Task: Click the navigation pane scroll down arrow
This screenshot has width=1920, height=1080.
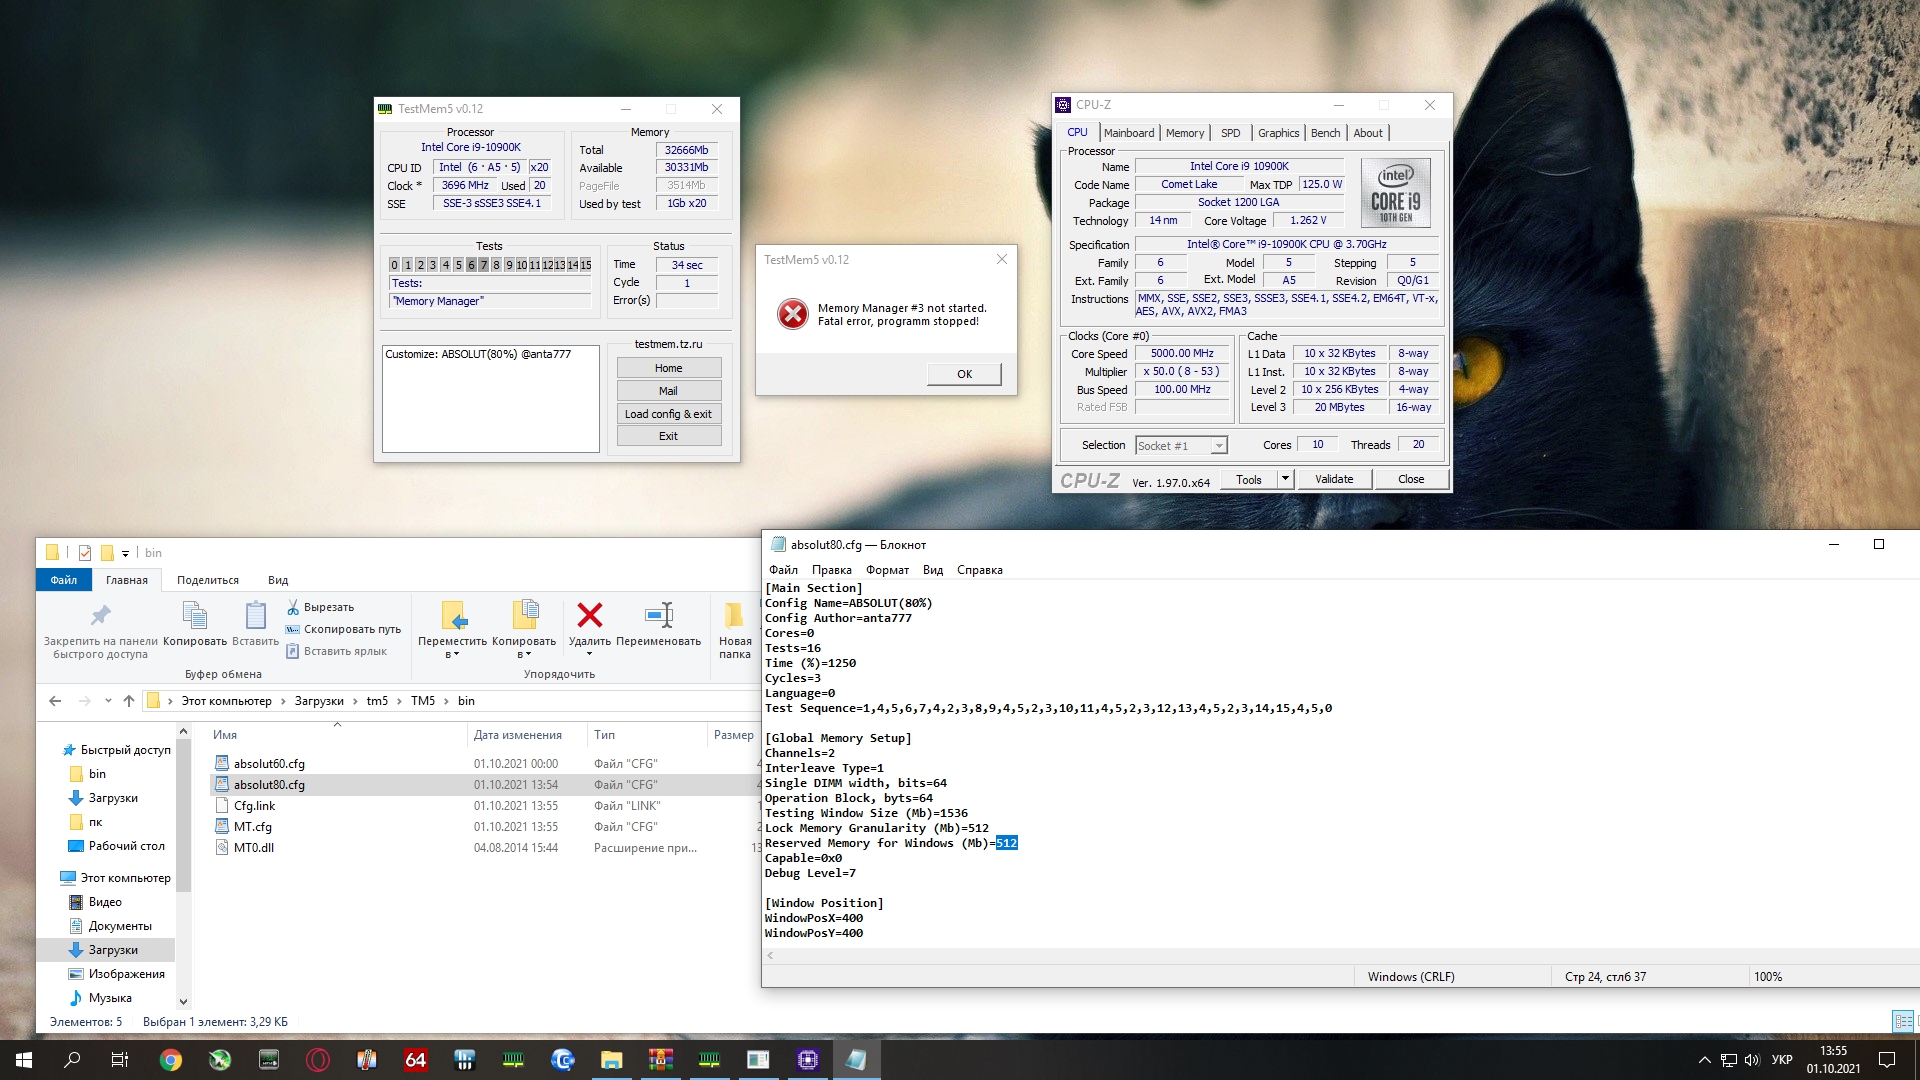Action: click(183, 1001)
